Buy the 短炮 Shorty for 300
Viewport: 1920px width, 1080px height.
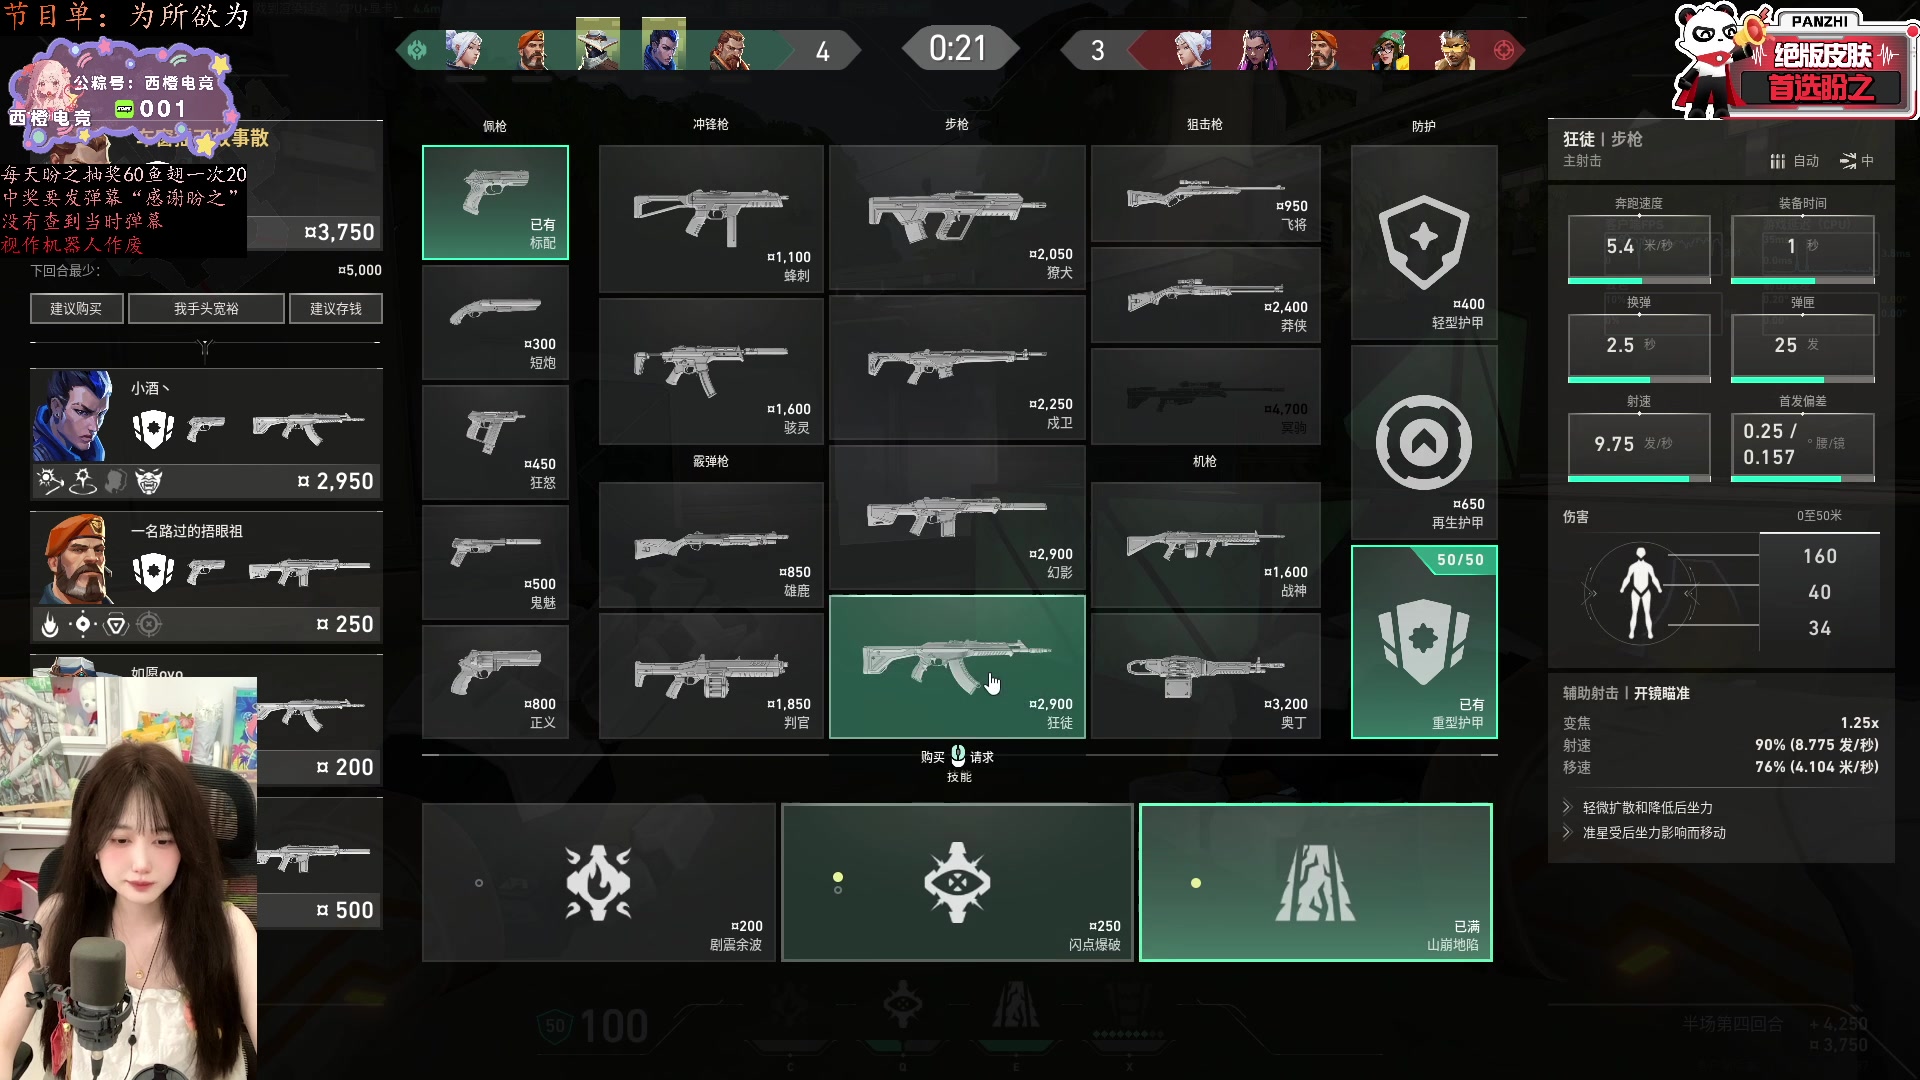[x=495, y=323]
